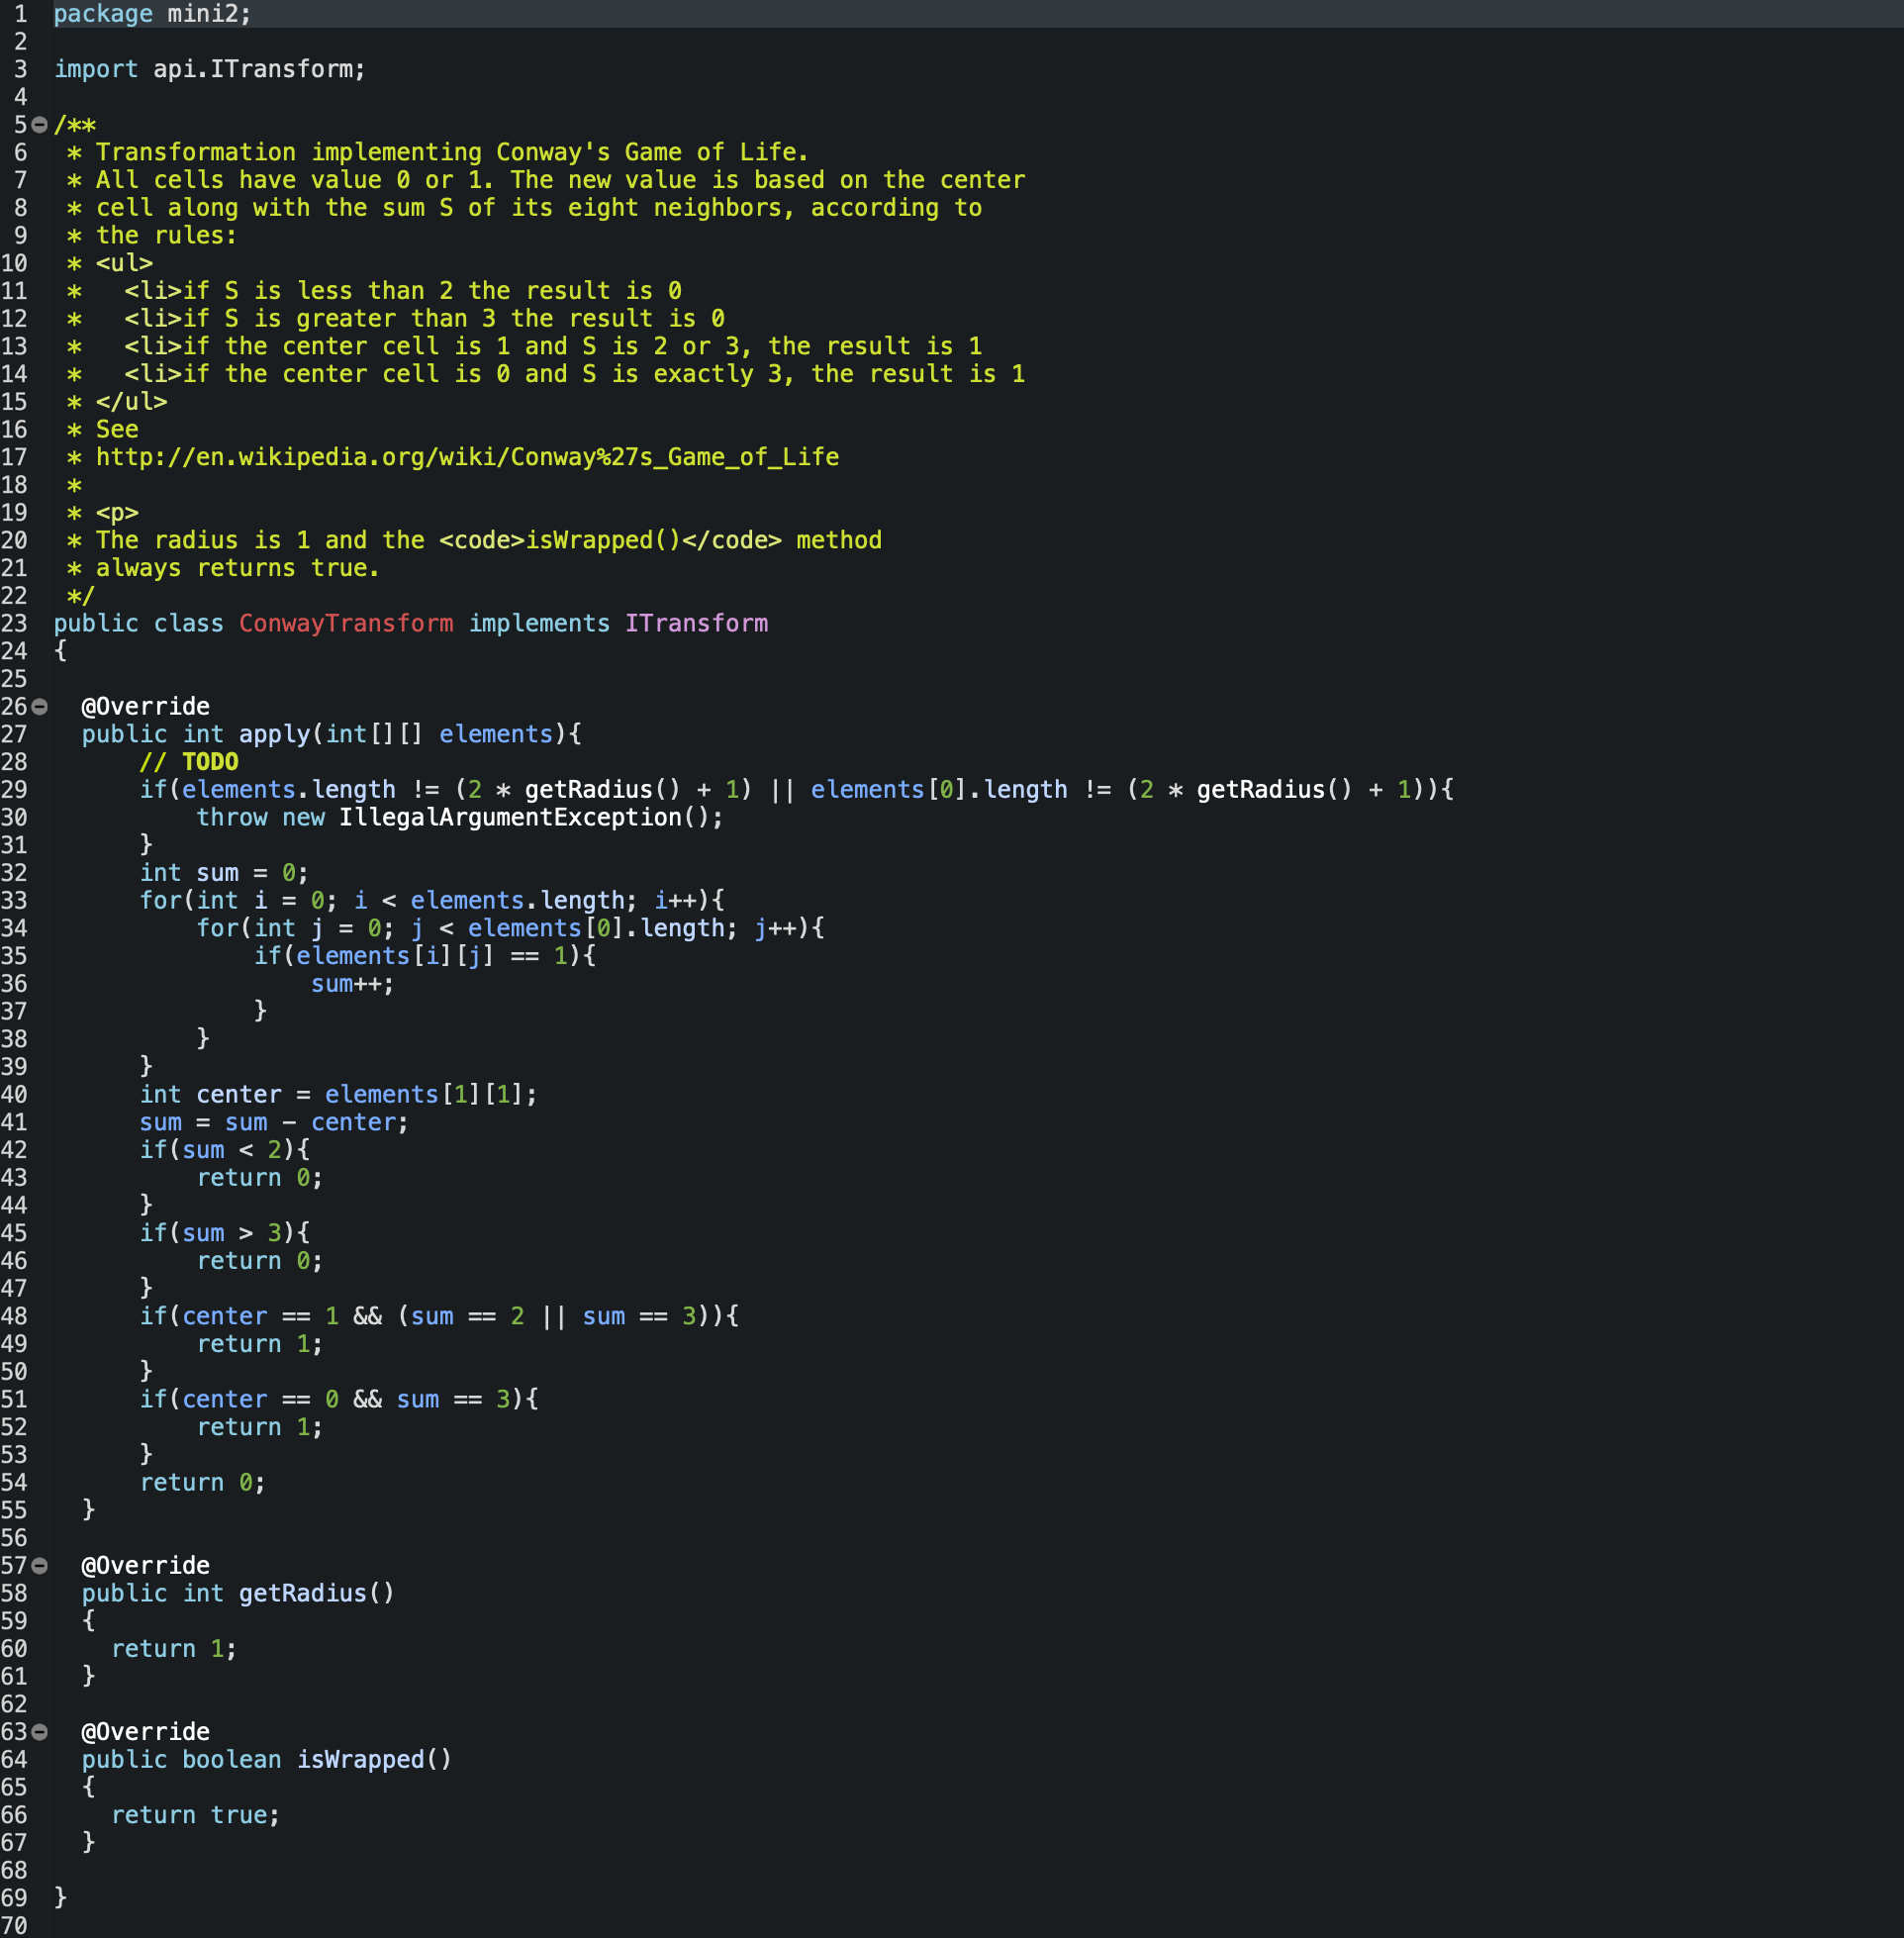Click the 'sum++;' statement
This screenshot has width=1904, height=1938.
(x=353, y=984)
